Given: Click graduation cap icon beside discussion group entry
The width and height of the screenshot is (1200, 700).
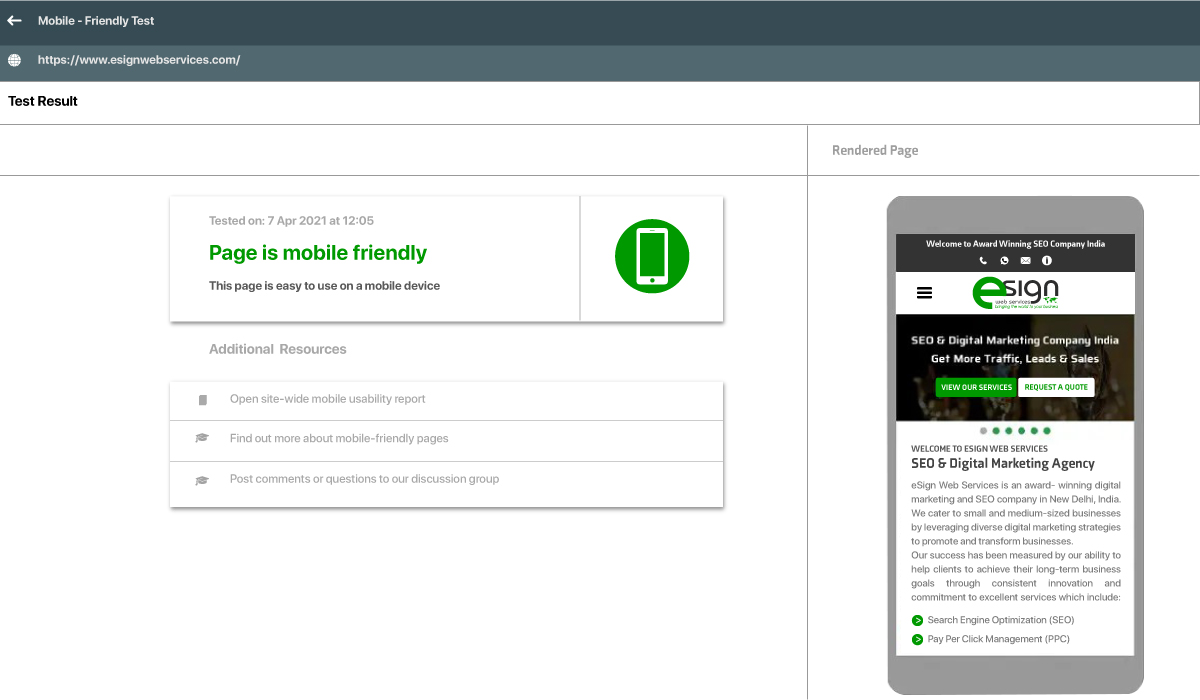Looking at the screenshot, I should point(202,478).
